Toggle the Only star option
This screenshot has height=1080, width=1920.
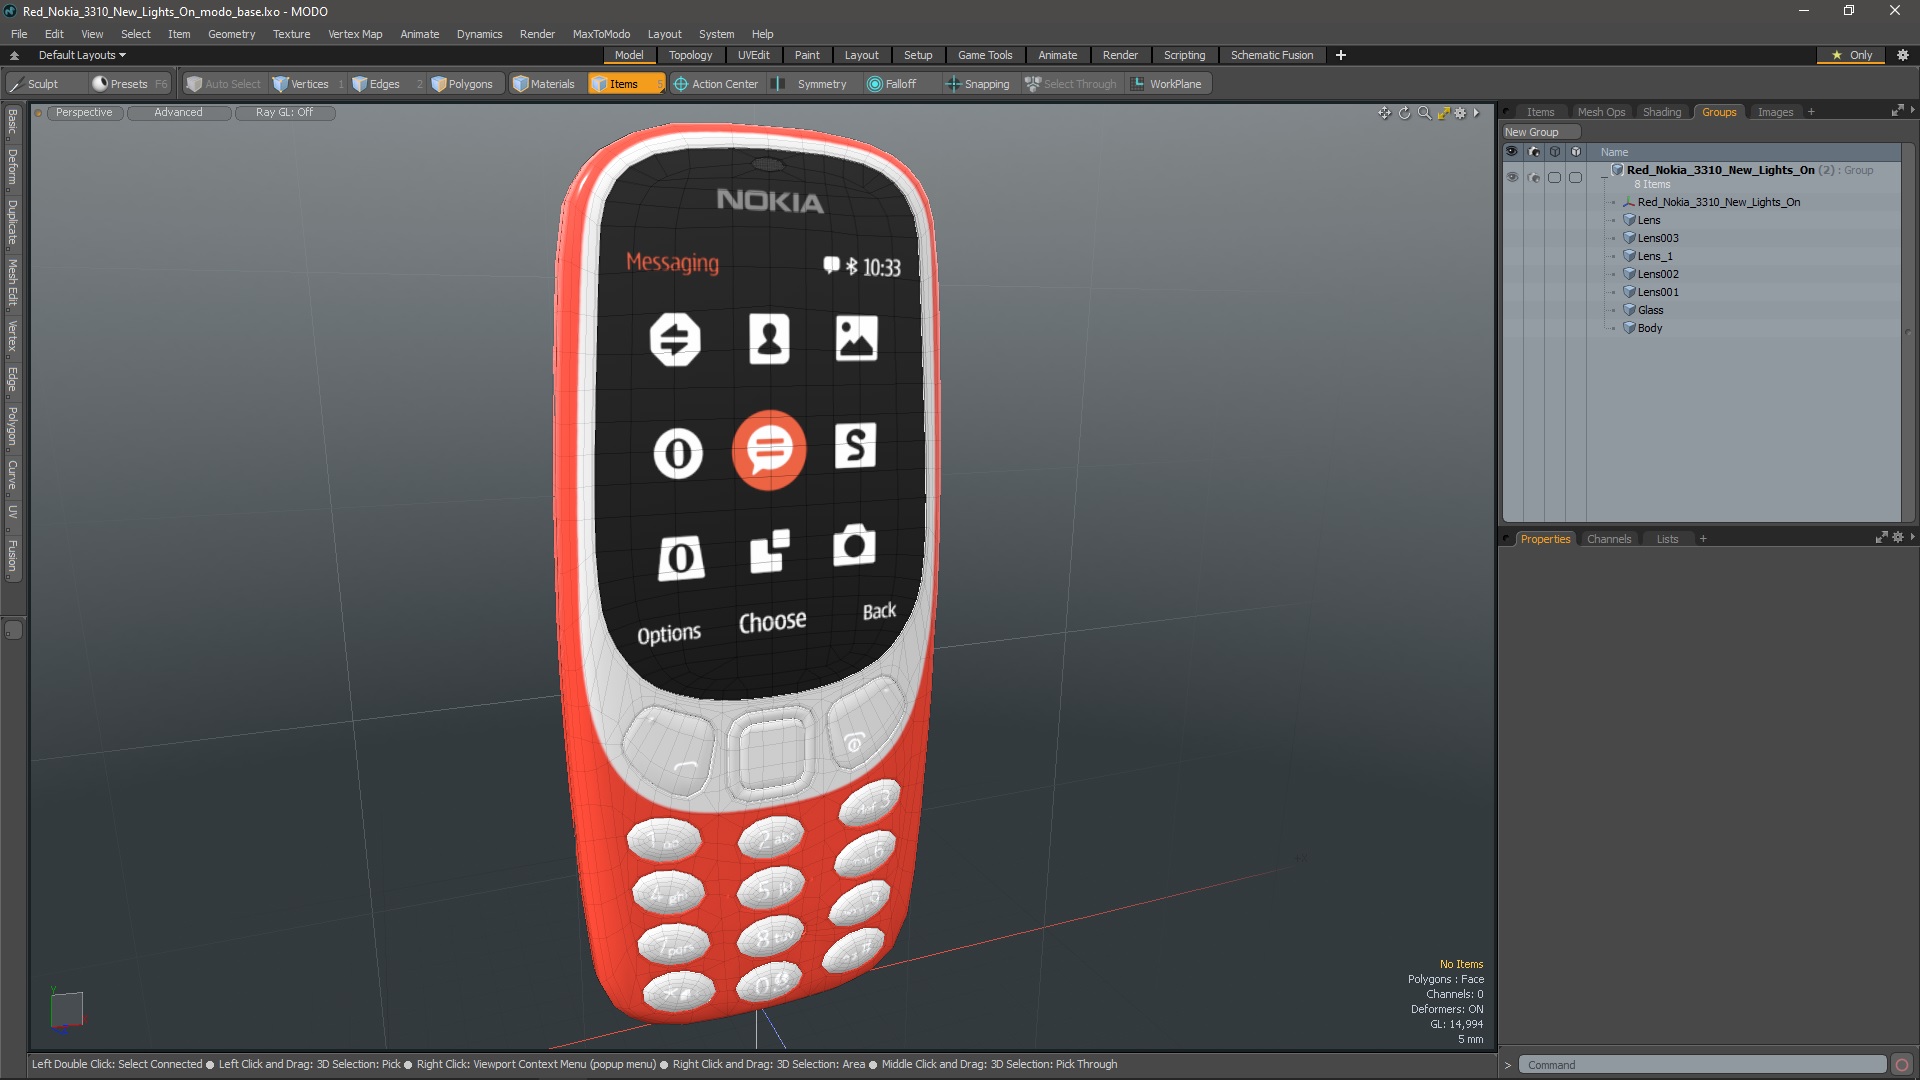click(1852, 55)
